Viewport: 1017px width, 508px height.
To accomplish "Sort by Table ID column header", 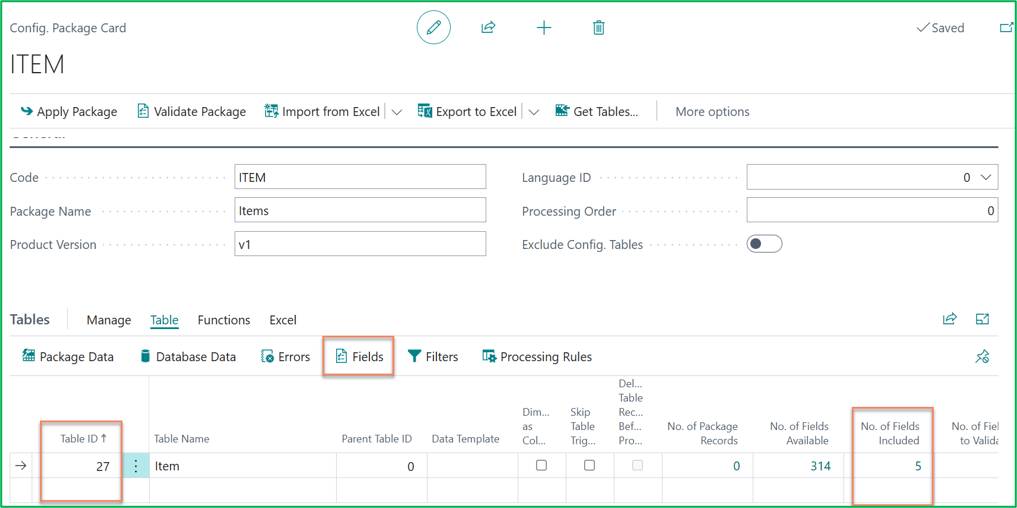I will [84, 439].
